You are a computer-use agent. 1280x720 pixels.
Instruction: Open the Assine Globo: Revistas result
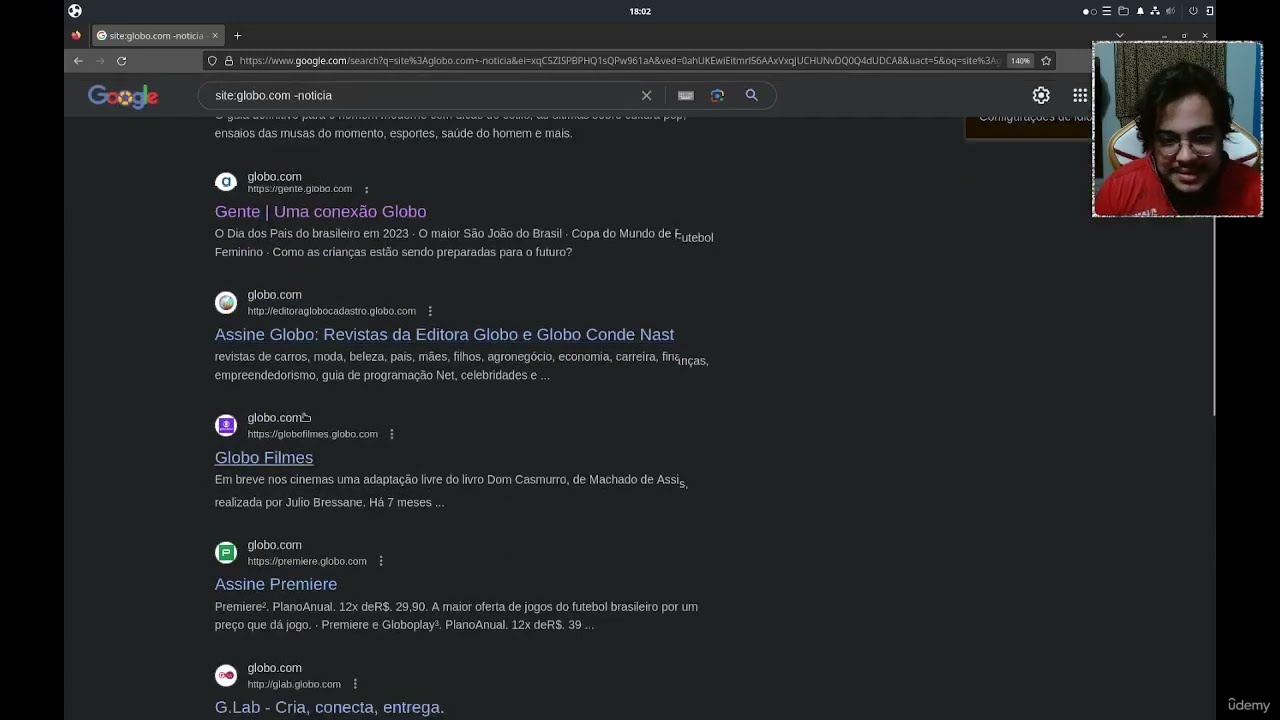coord(444,334)
